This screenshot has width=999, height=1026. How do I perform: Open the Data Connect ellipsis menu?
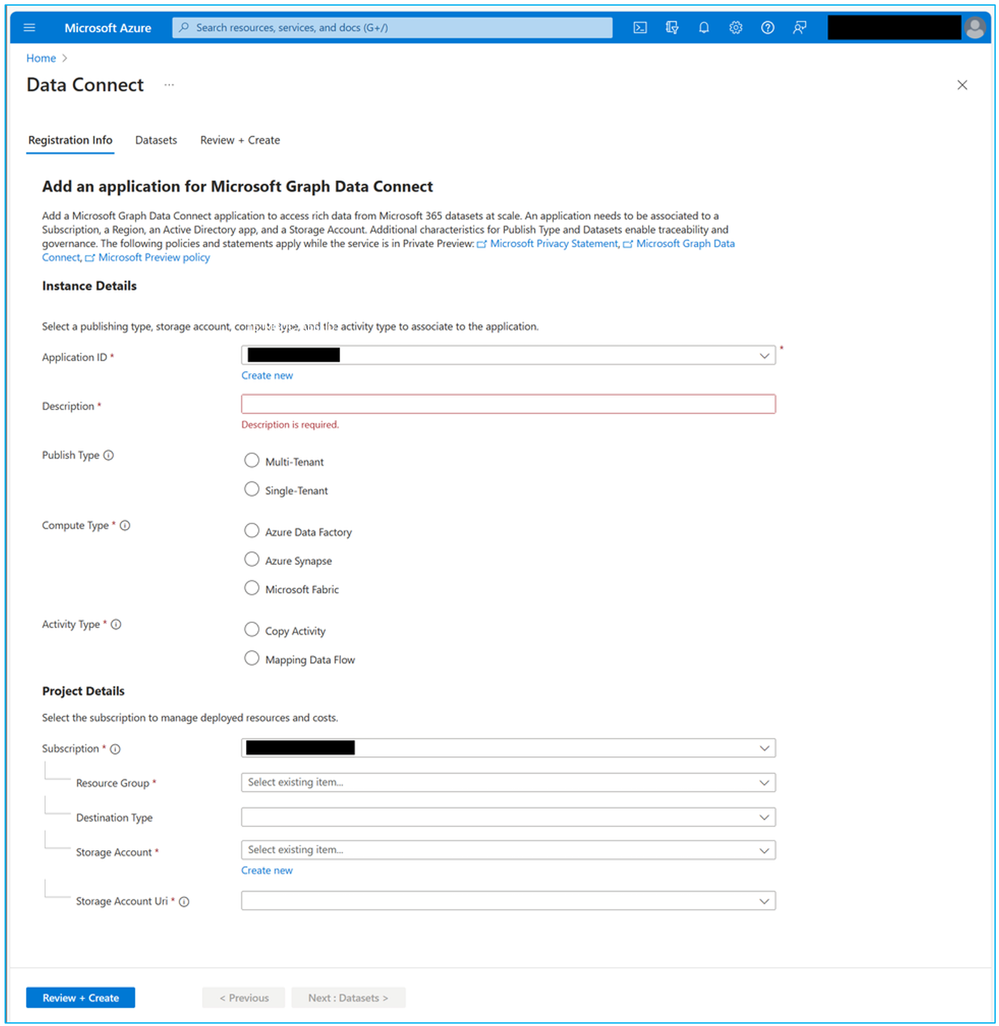tap(169, 85)
